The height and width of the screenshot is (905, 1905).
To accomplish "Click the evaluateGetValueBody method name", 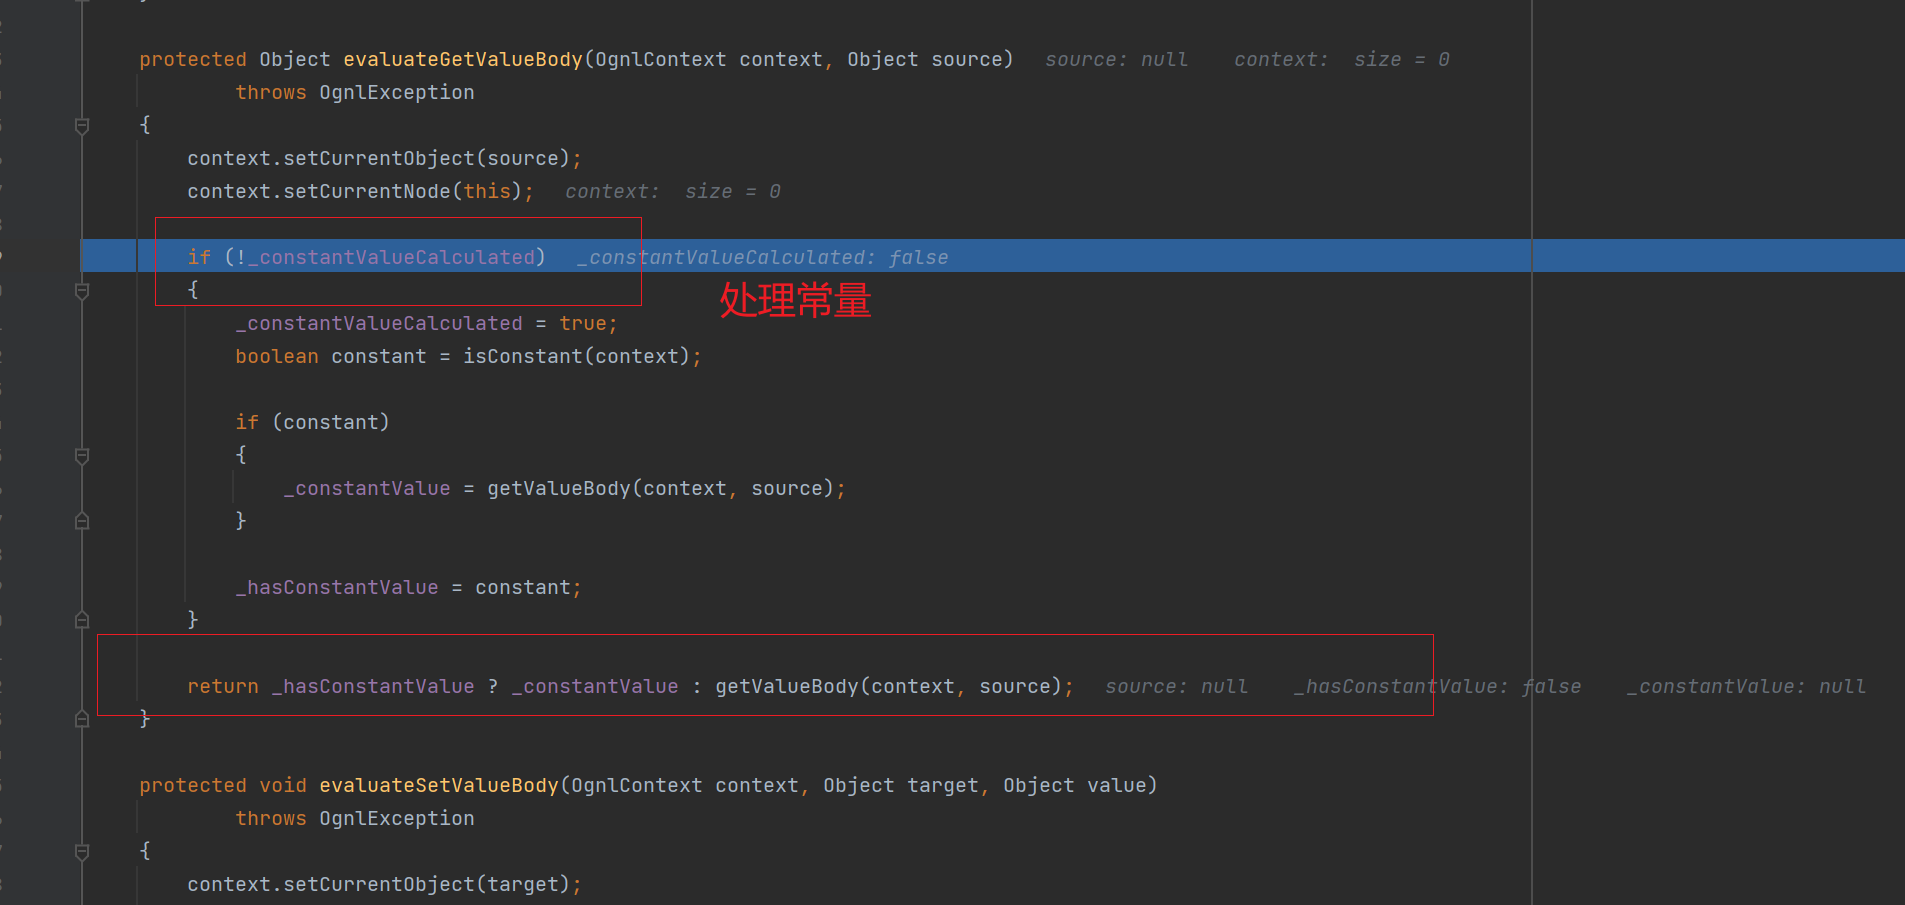I will click(463, 60).
